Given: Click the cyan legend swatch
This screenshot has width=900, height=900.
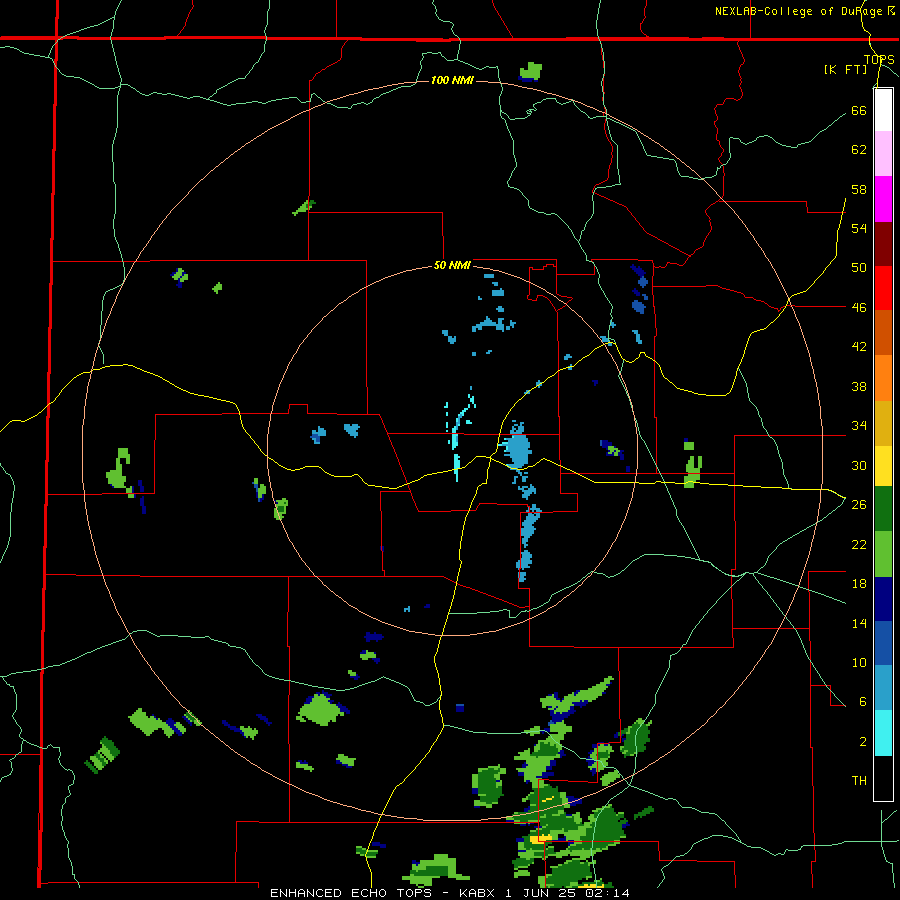Looking at the screenshot, I should point(883,733).
